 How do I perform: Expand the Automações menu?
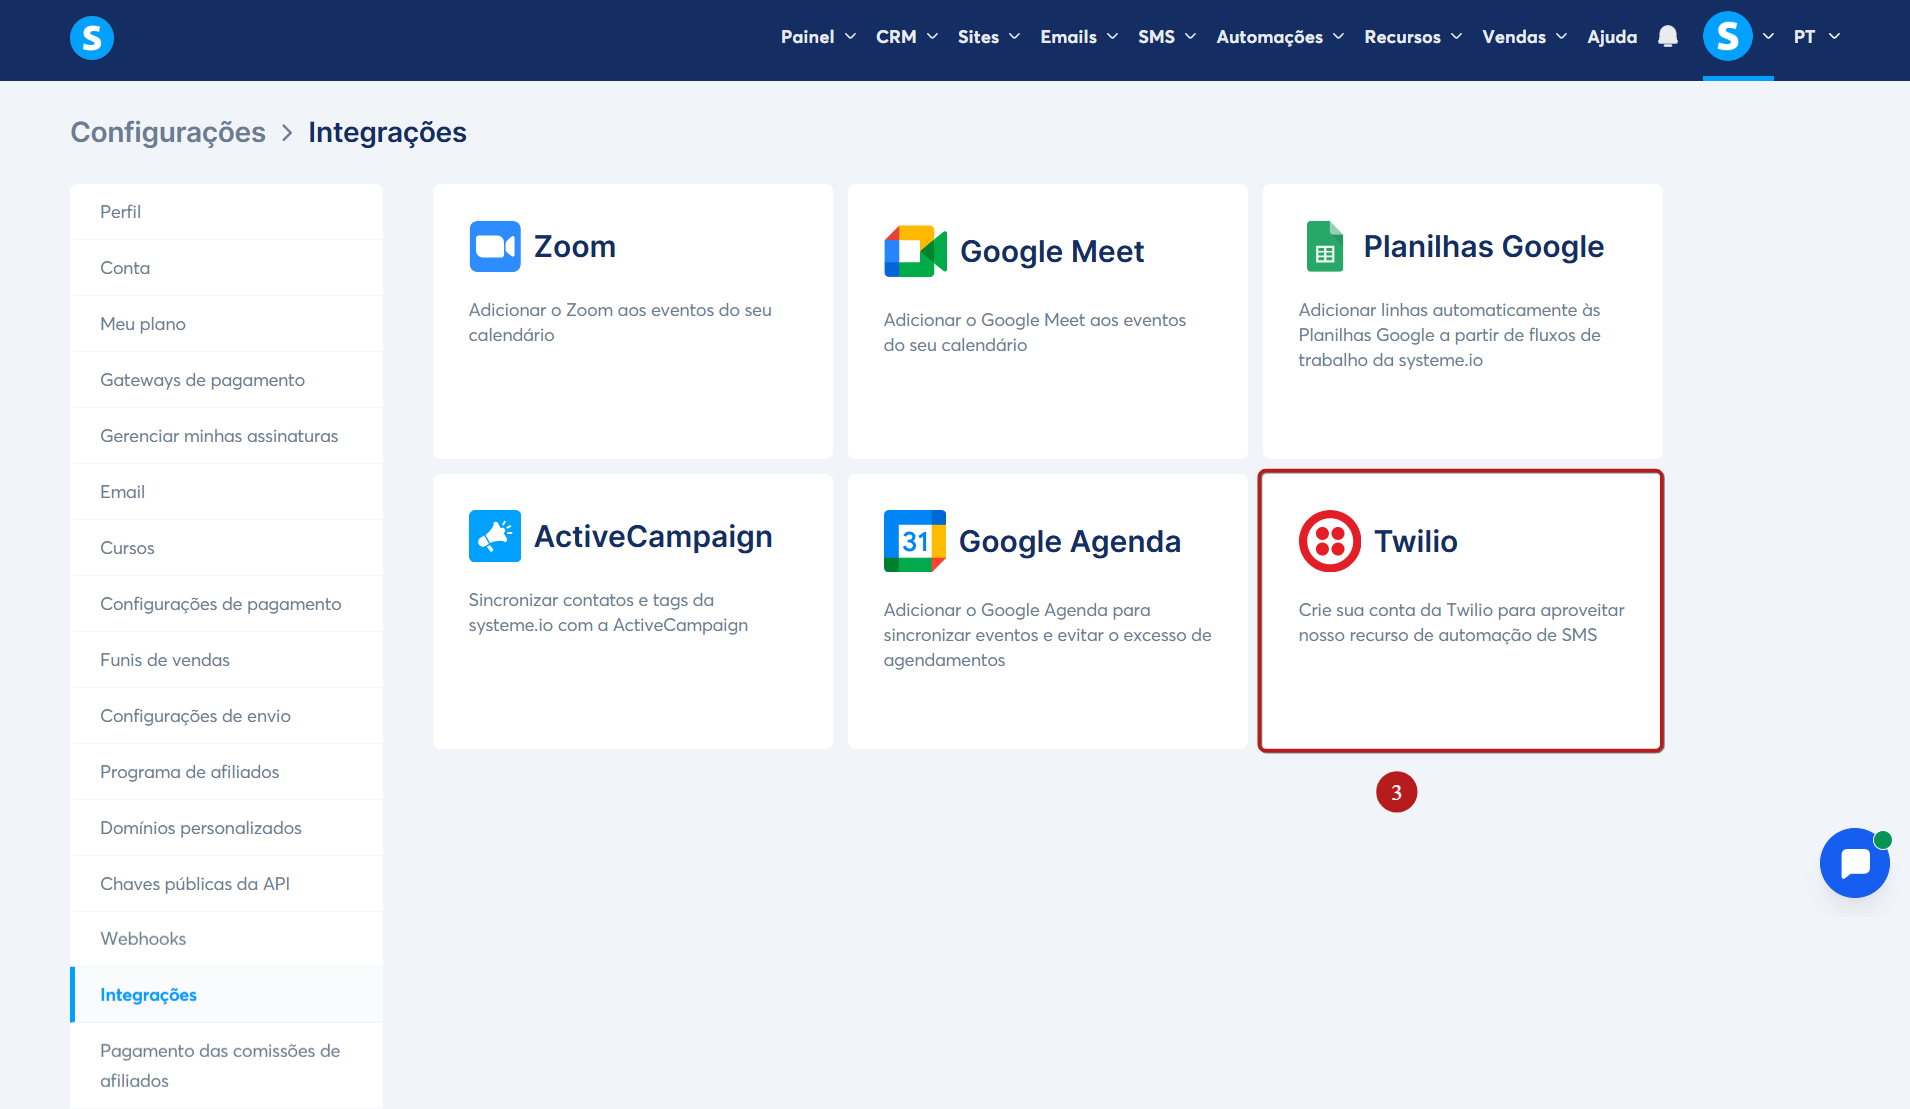click(x=1280, y=37)
